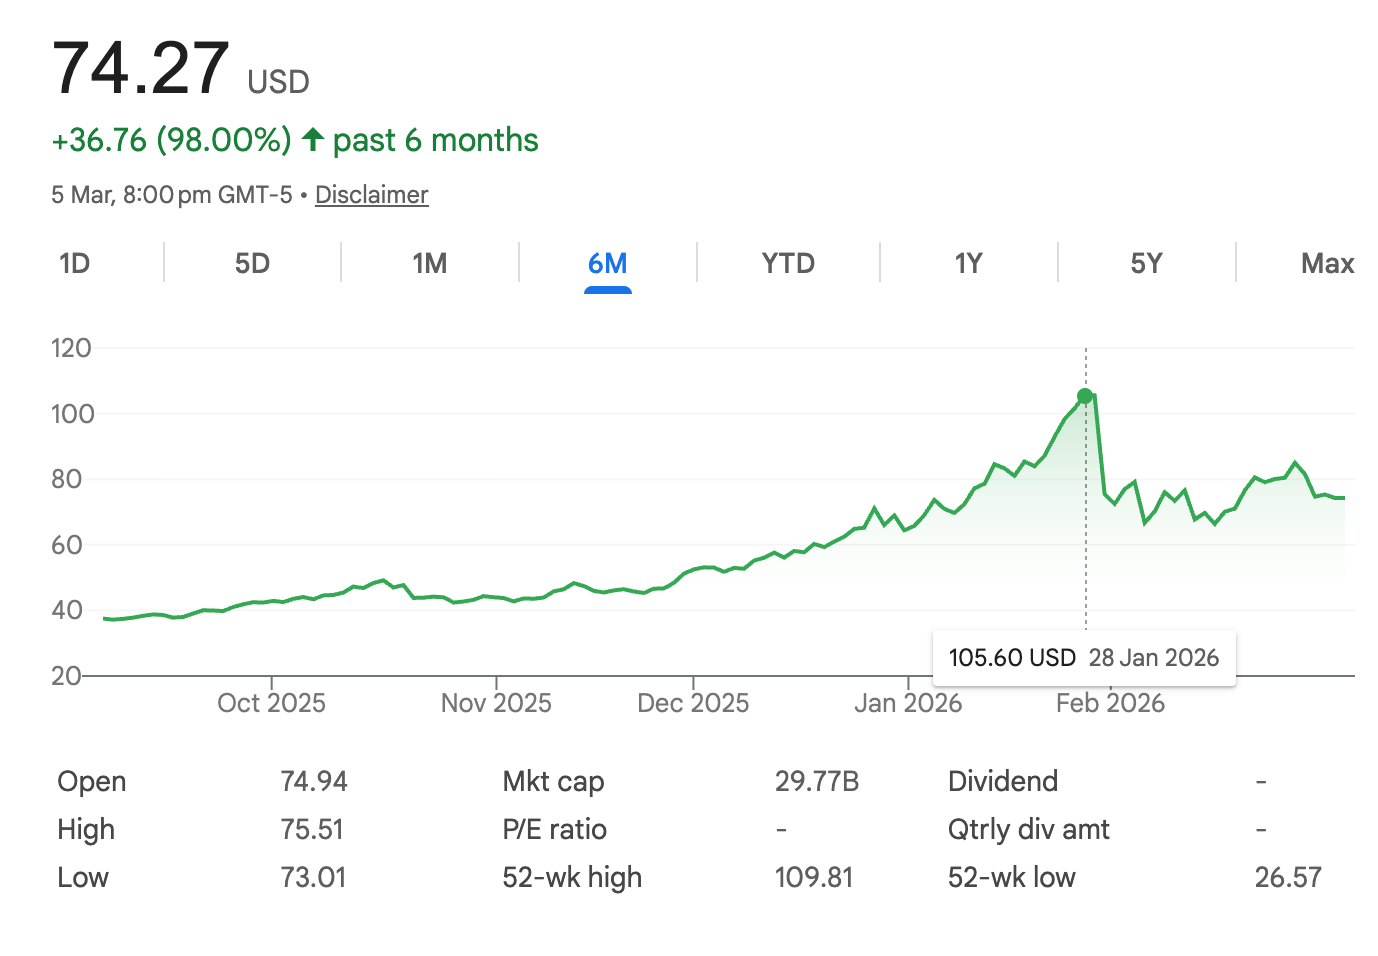Click the 52-wk high value 109.81

tap(814, 877)
